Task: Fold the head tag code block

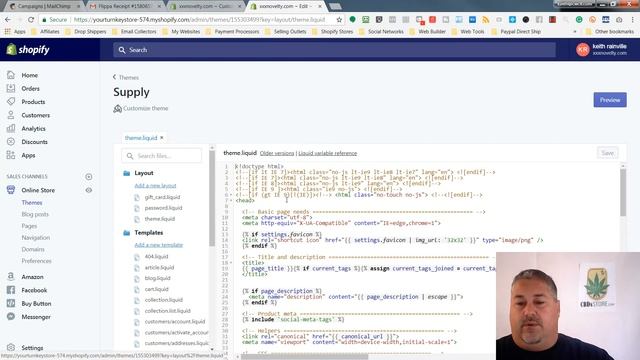Action: point(231,200)
